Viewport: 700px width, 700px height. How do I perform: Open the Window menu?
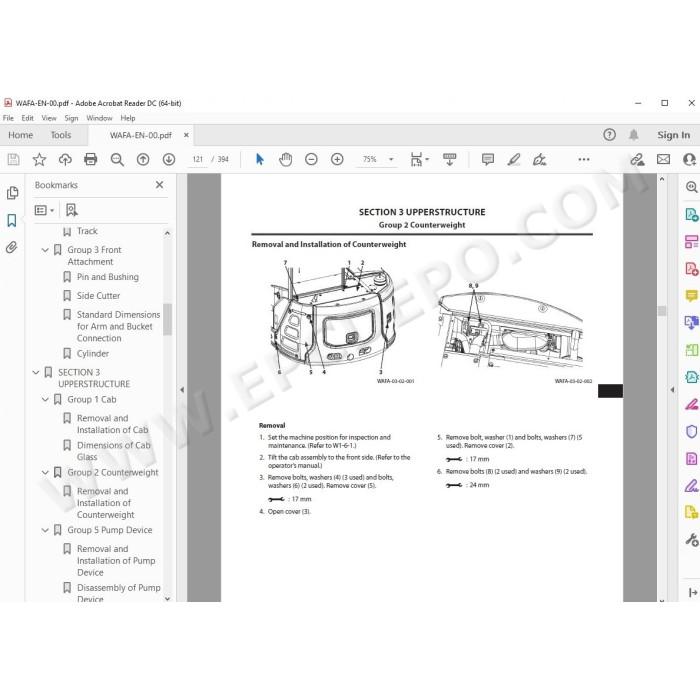(99, 118)
